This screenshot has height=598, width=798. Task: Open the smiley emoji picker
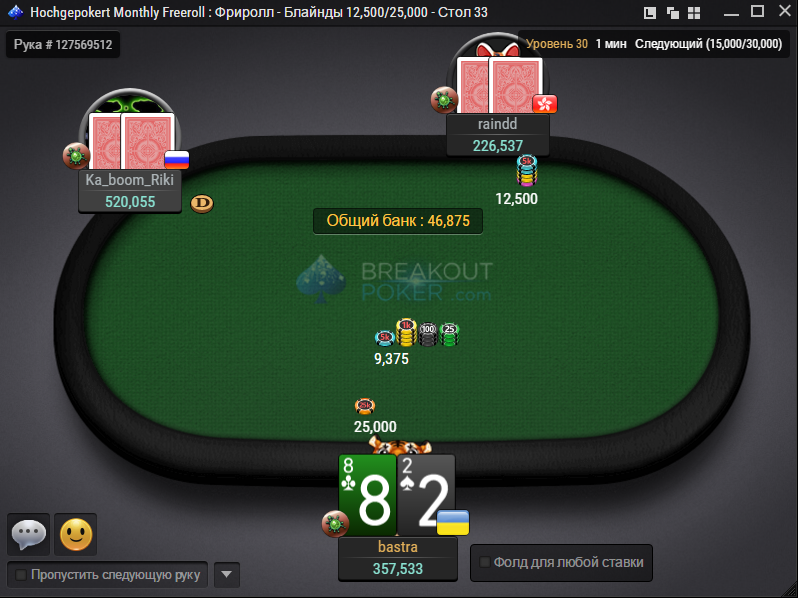[x=76, y=534]
